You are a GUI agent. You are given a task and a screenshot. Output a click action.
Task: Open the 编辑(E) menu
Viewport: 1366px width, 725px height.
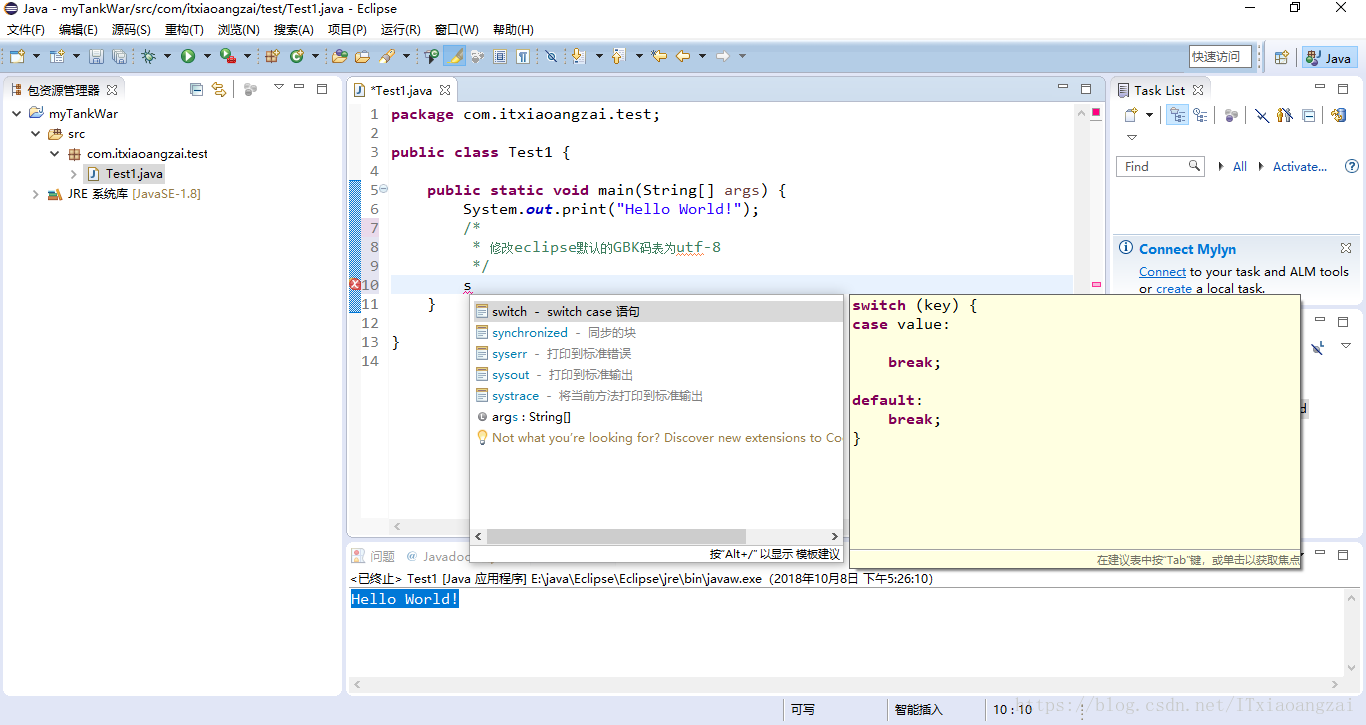78,30
